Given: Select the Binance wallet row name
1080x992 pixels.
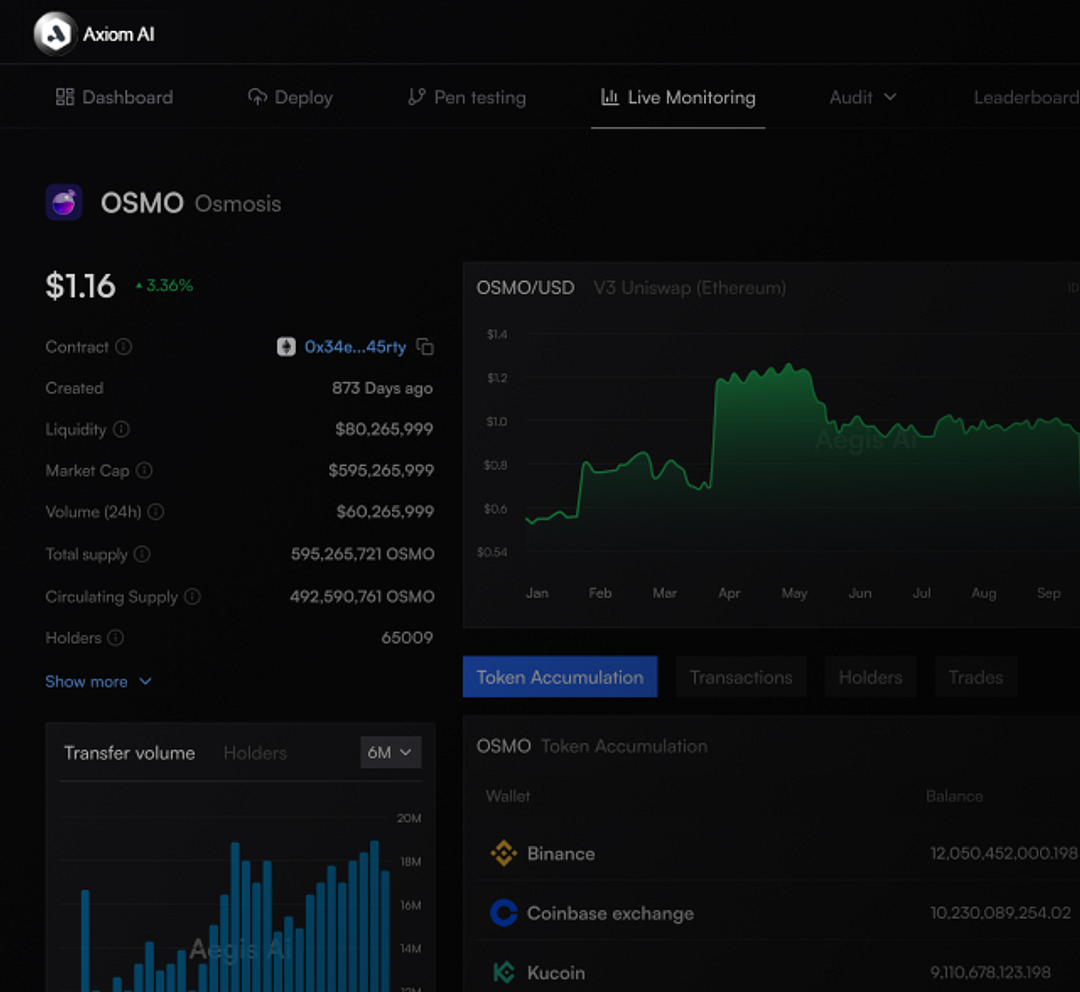Looking at the screenshot, I should pyautogui.click(x=561, y=854).
